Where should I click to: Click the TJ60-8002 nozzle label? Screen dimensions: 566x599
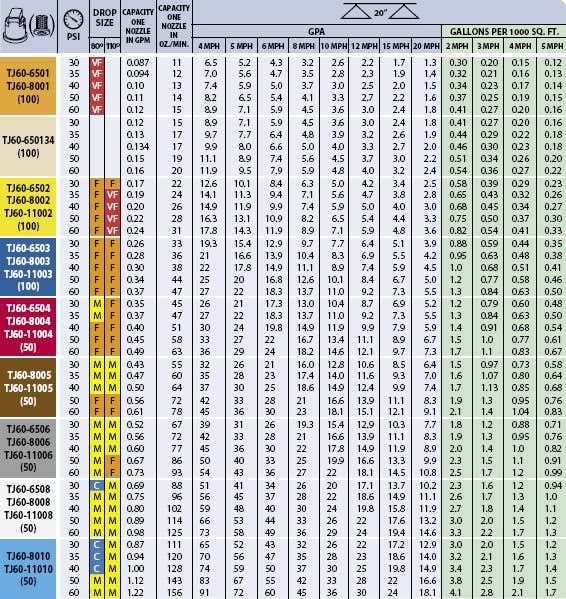28,200
